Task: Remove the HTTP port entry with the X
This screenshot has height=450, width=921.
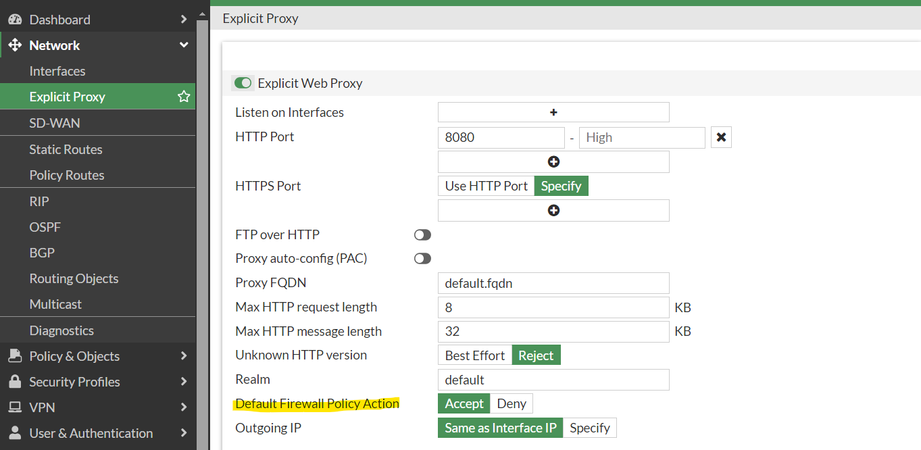Action: point(722,137)
